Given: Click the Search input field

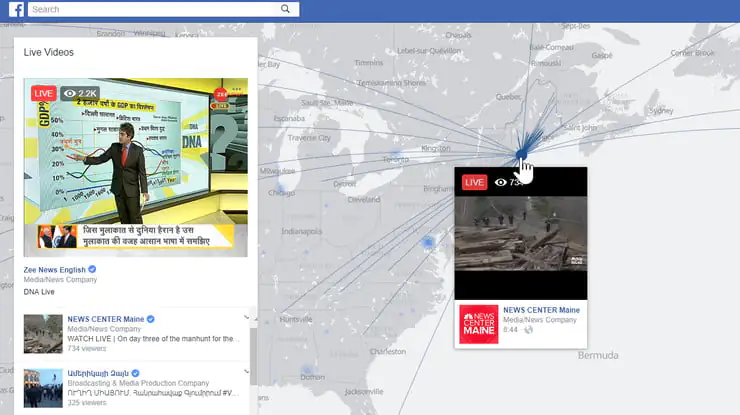Looking at the screenshot, I should tap(163, 9).
